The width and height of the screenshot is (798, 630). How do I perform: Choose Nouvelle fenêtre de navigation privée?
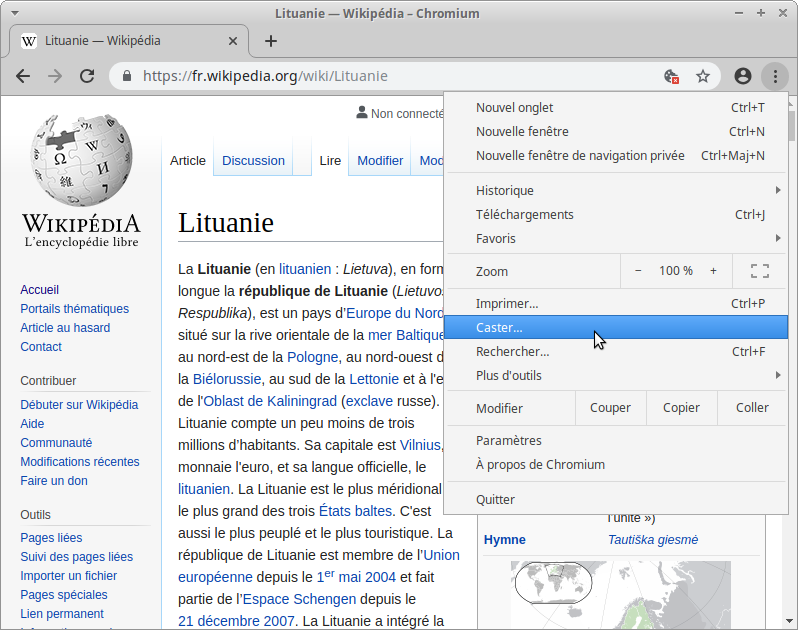coord(580,156)
